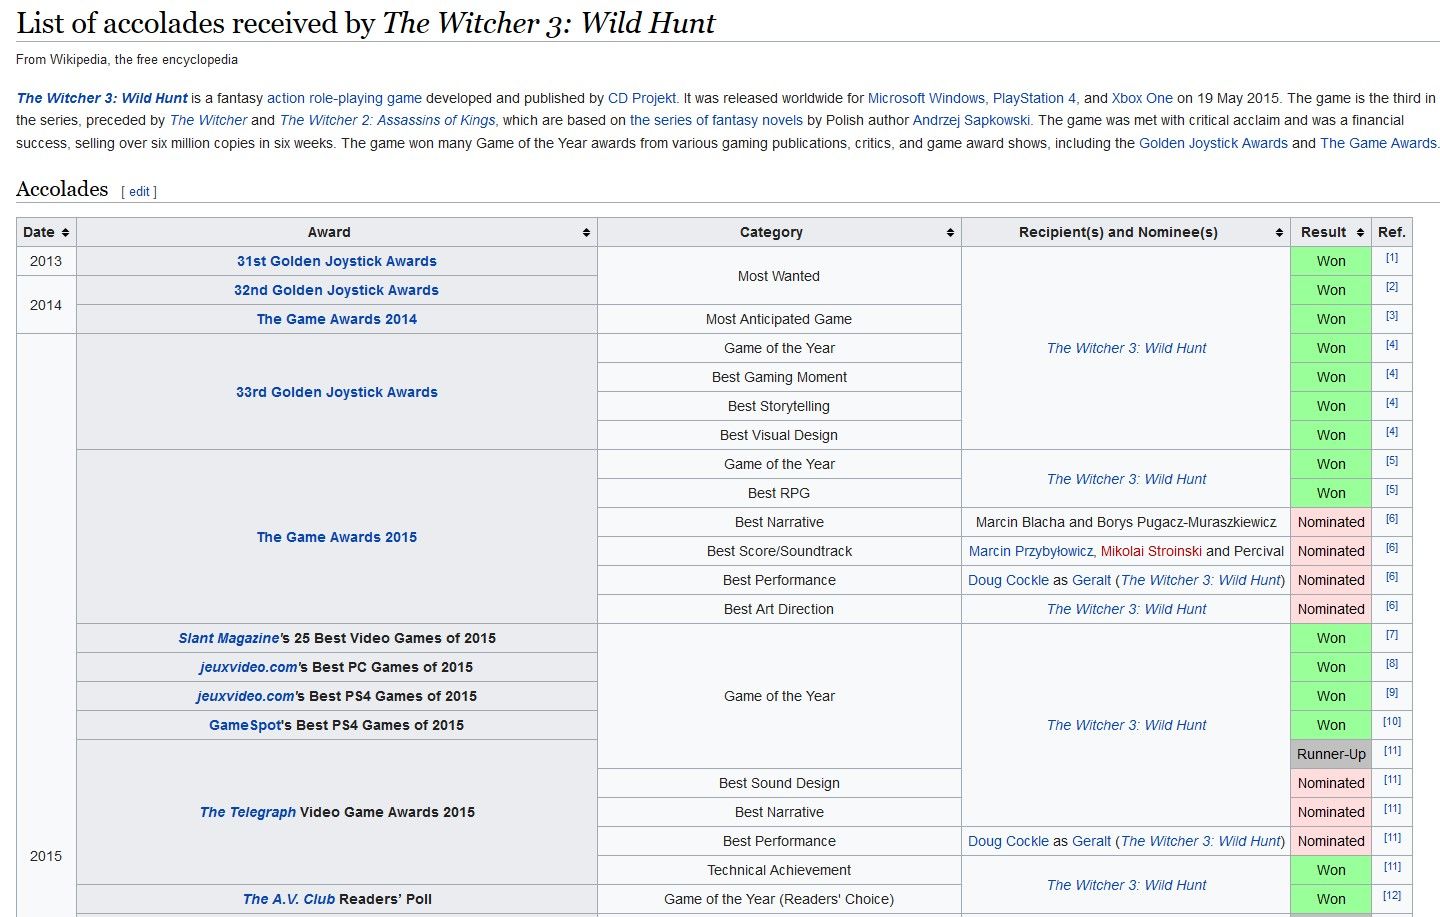Viewport: 1440px width, 917px height.
Task: Click the 'Accolades' section heading
Action: [62, 189]
